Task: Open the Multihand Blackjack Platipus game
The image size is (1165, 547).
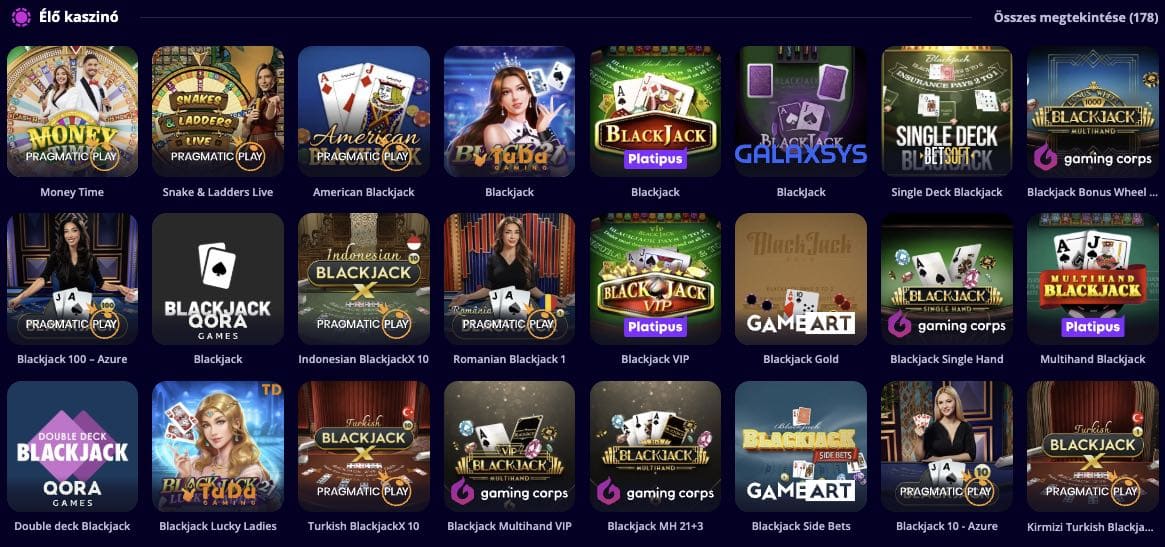Action: [x=1092, y=279]
